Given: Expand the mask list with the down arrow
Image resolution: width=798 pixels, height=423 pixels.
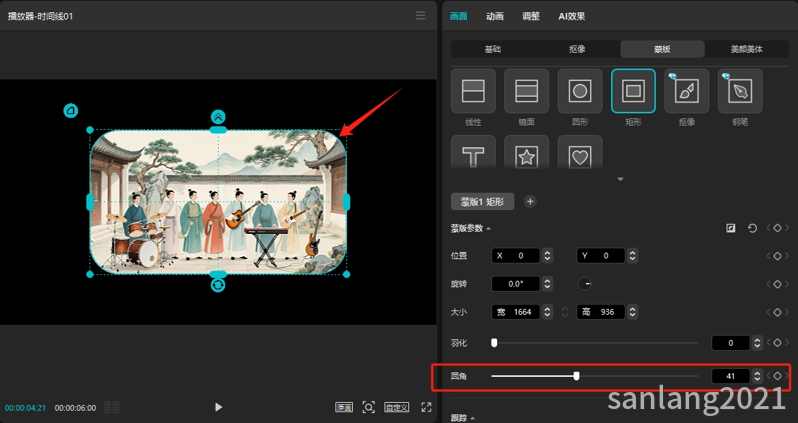Looking at the screenshot, I should tap(620, 180).
